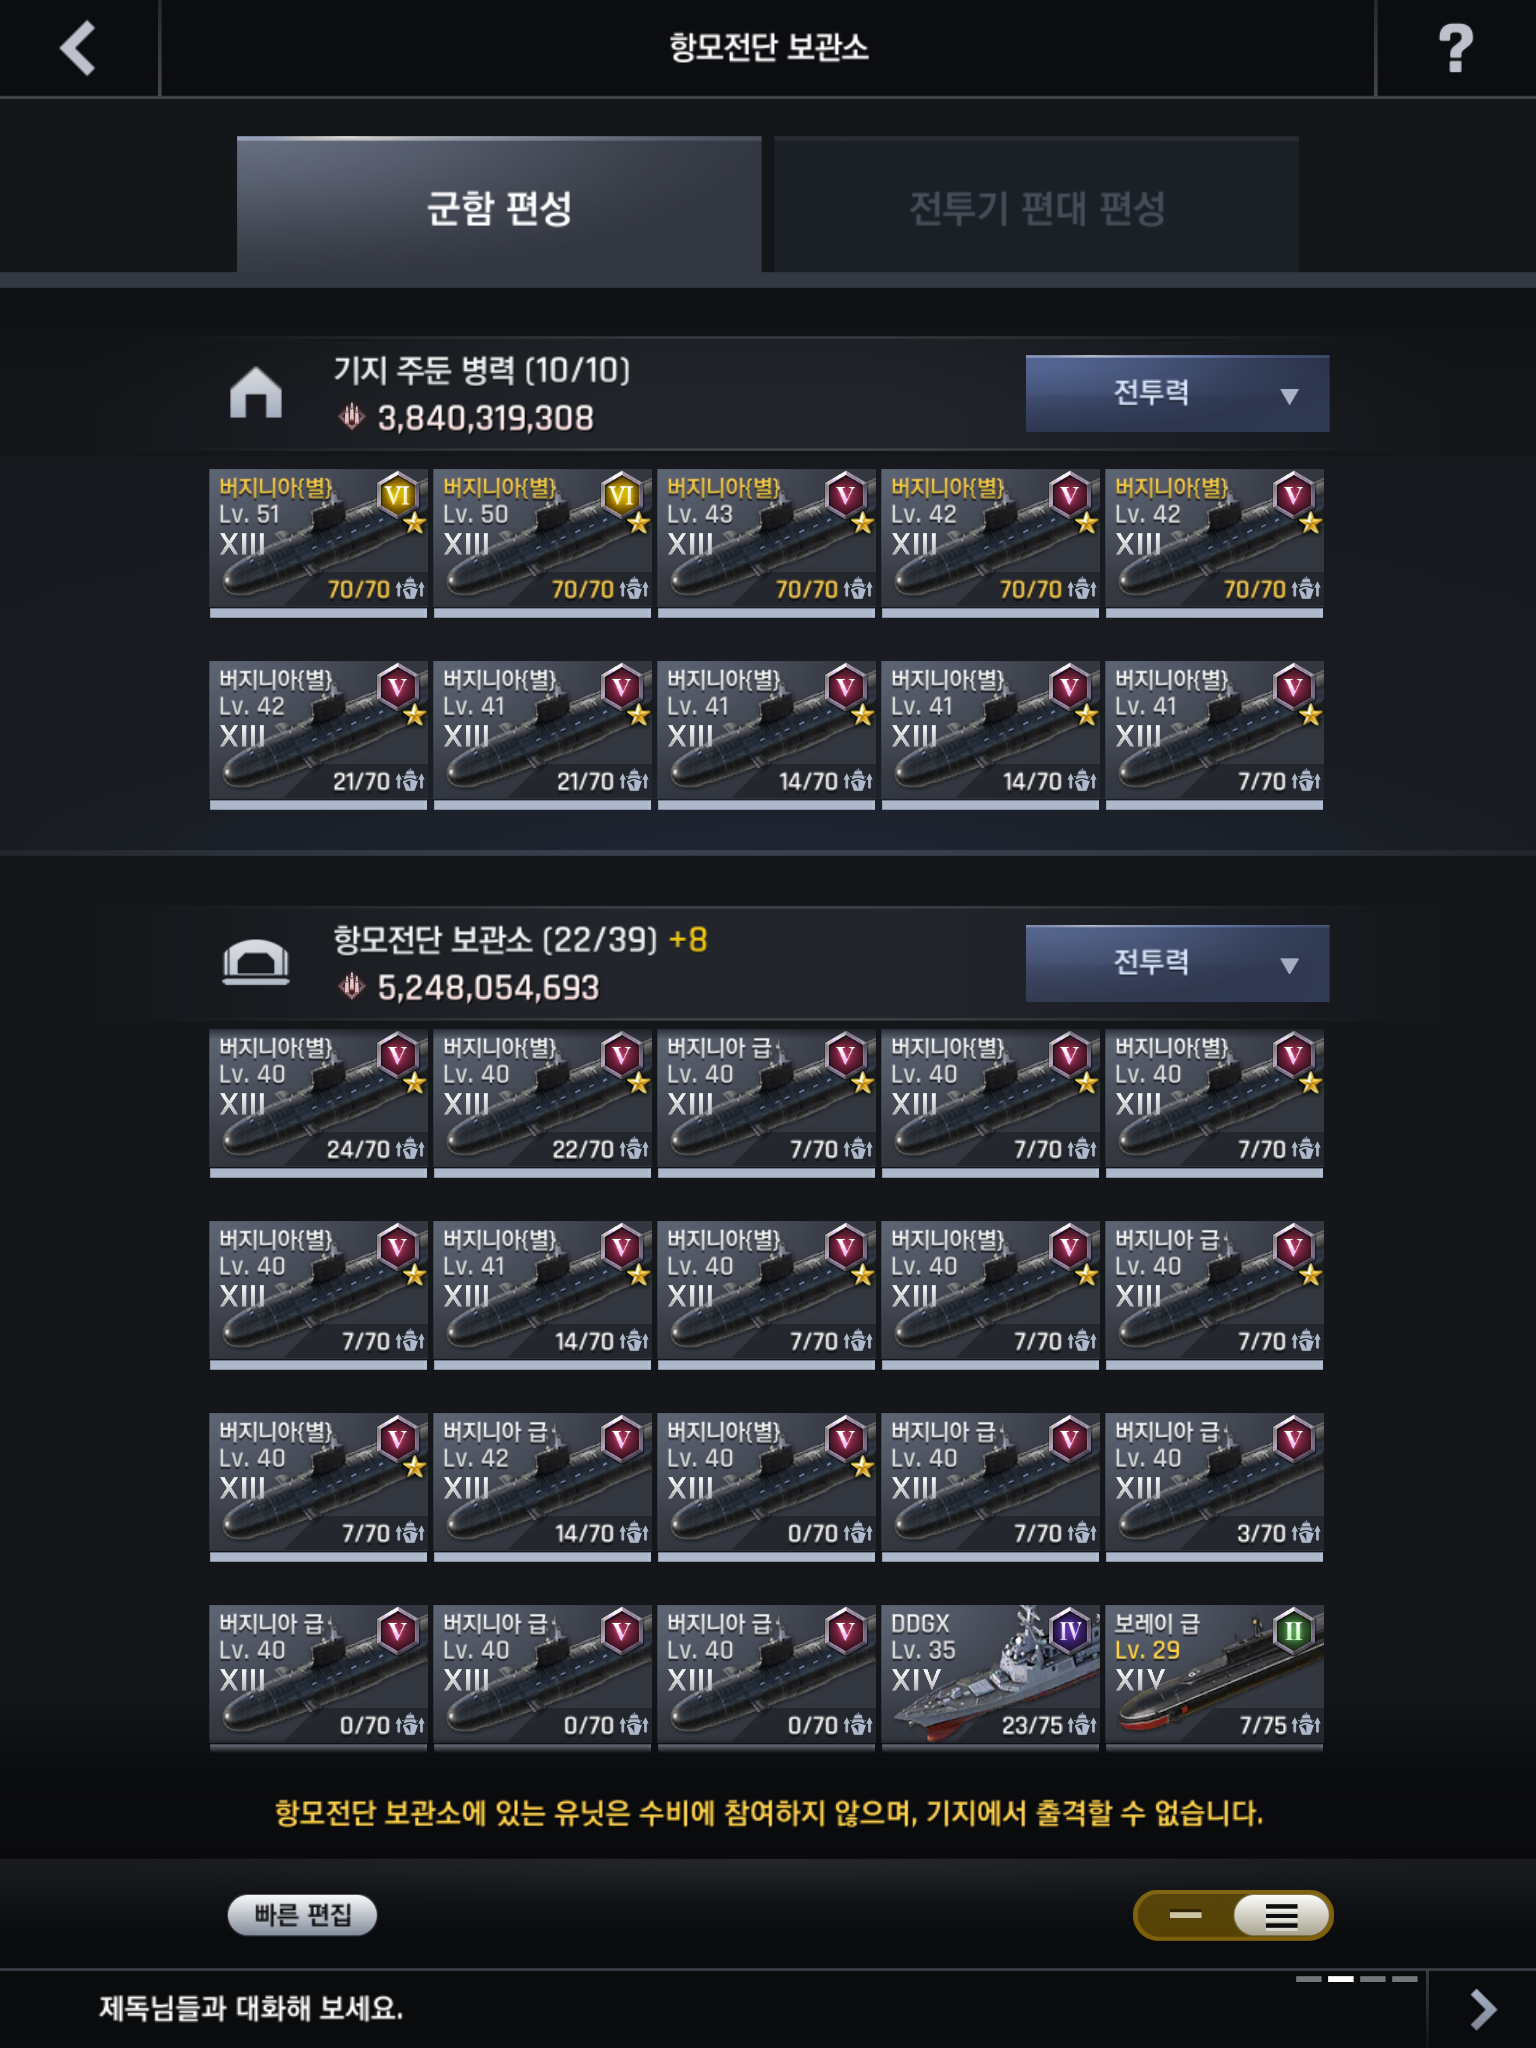This screenshot has height=2048, width=1536.
Task: Tap the back arrow icon
Action: [78, 48]
